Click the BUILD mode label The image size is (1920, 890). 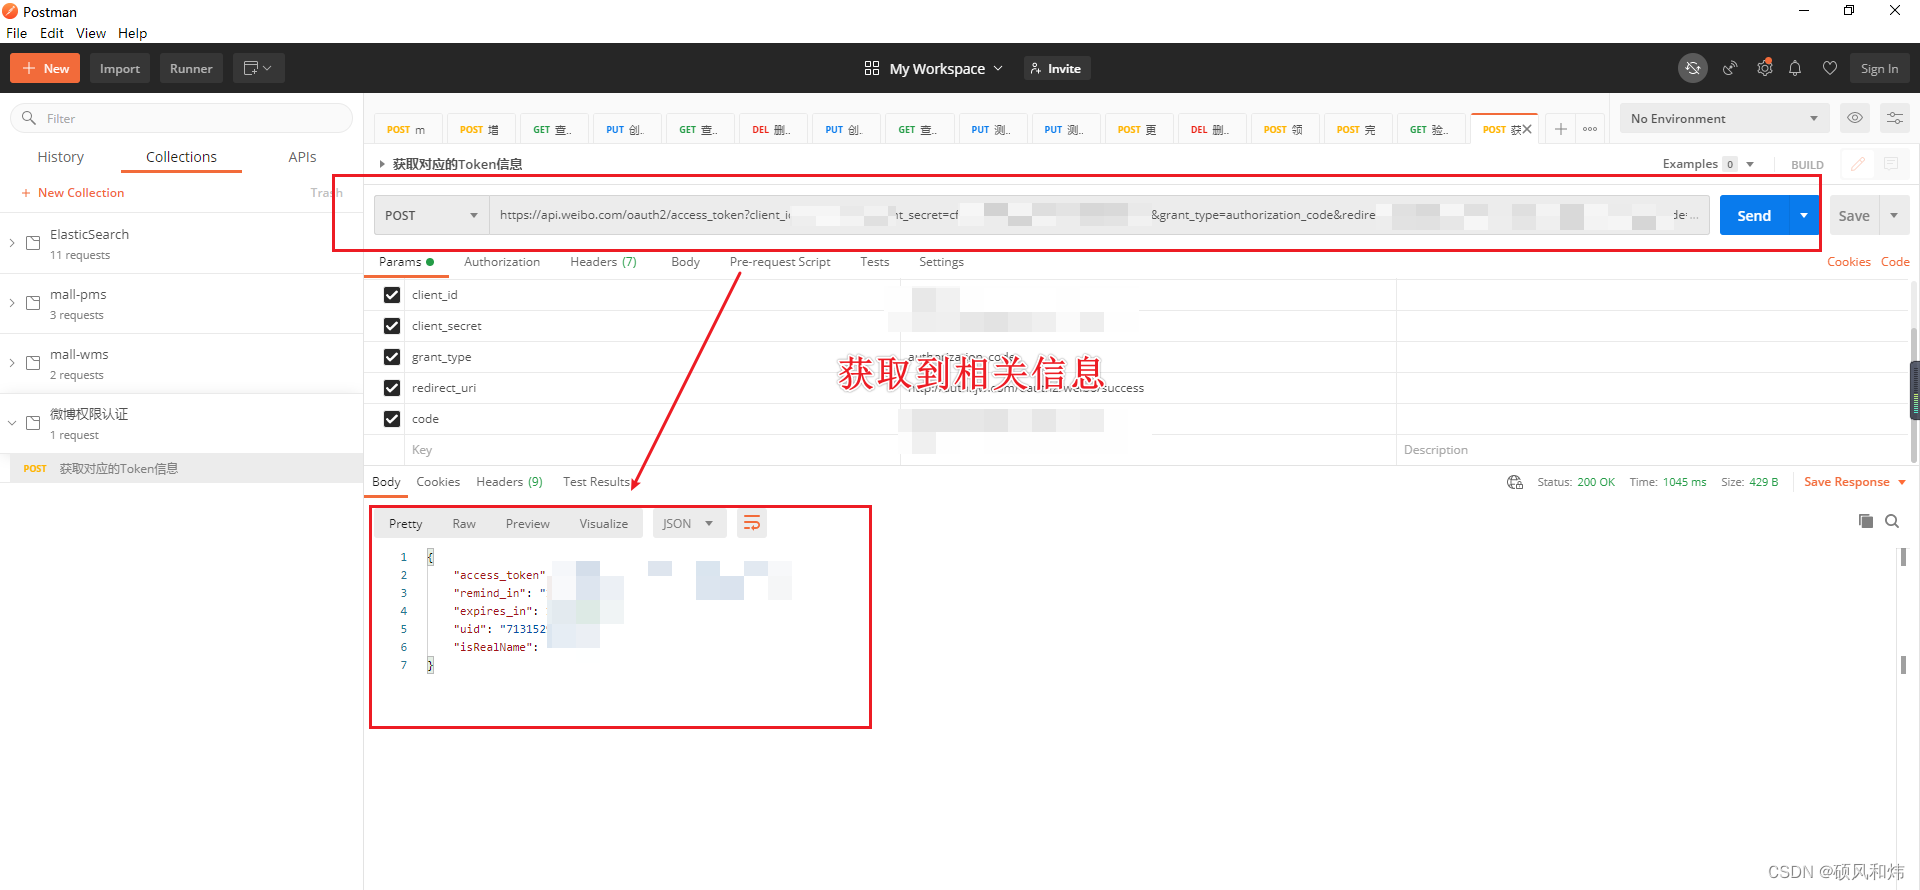point(1807,165)
